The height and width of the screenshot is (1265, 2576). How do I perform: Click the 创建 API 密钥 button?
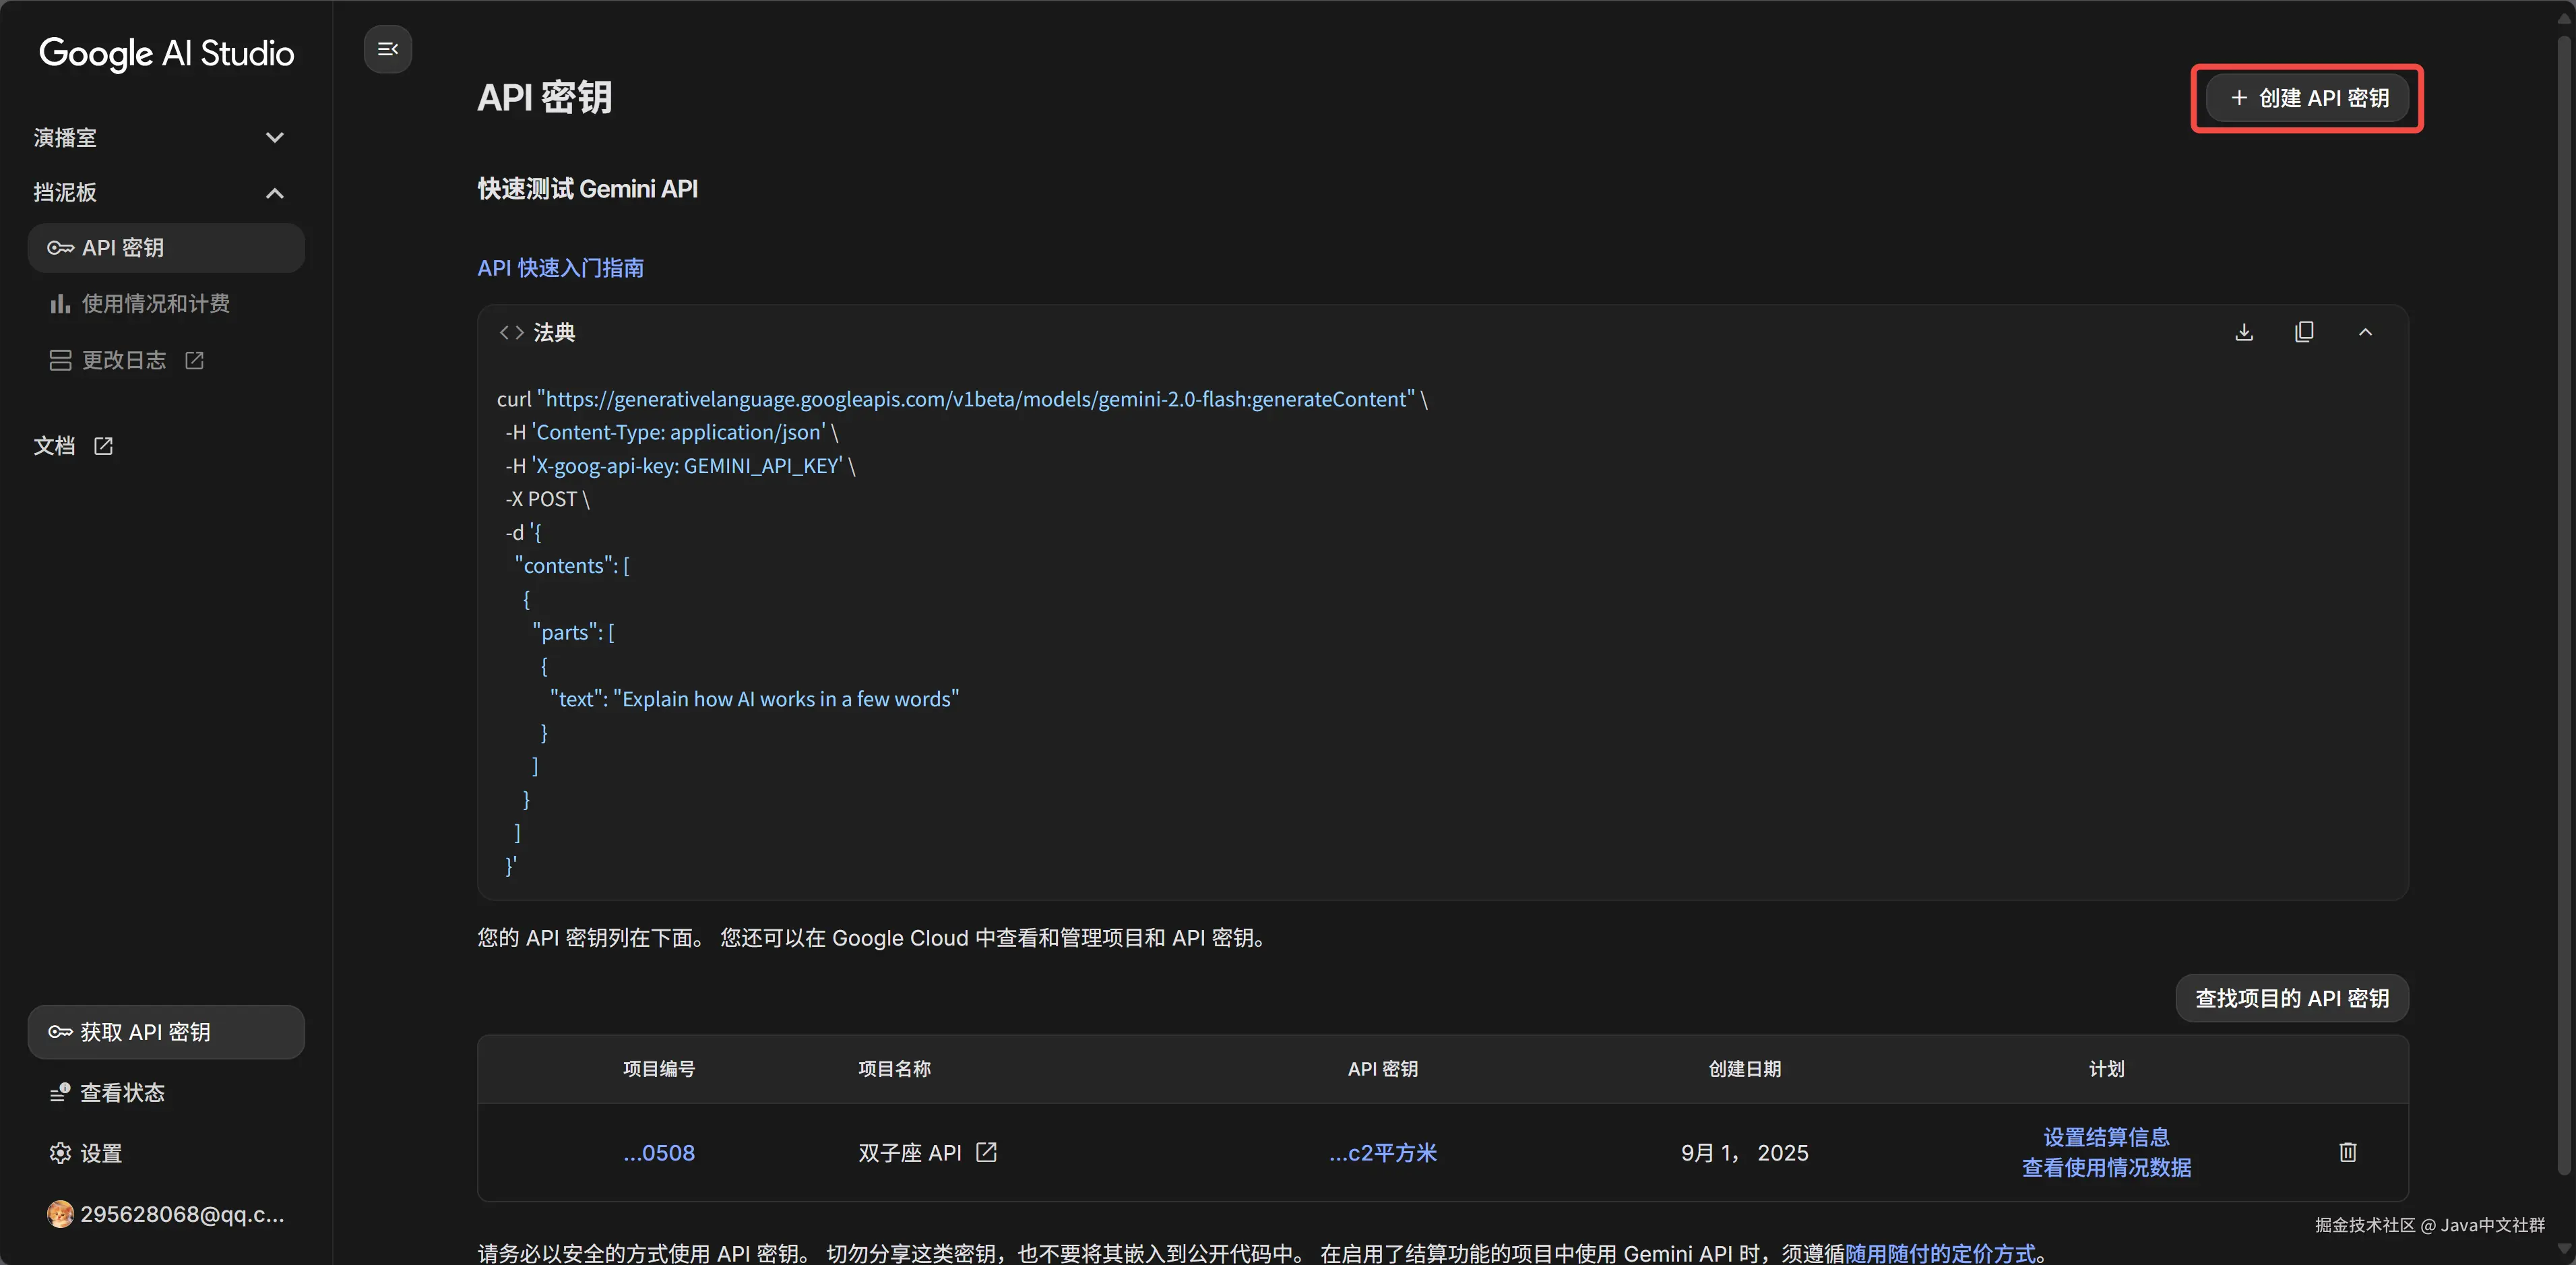[x=2308, y=98]
